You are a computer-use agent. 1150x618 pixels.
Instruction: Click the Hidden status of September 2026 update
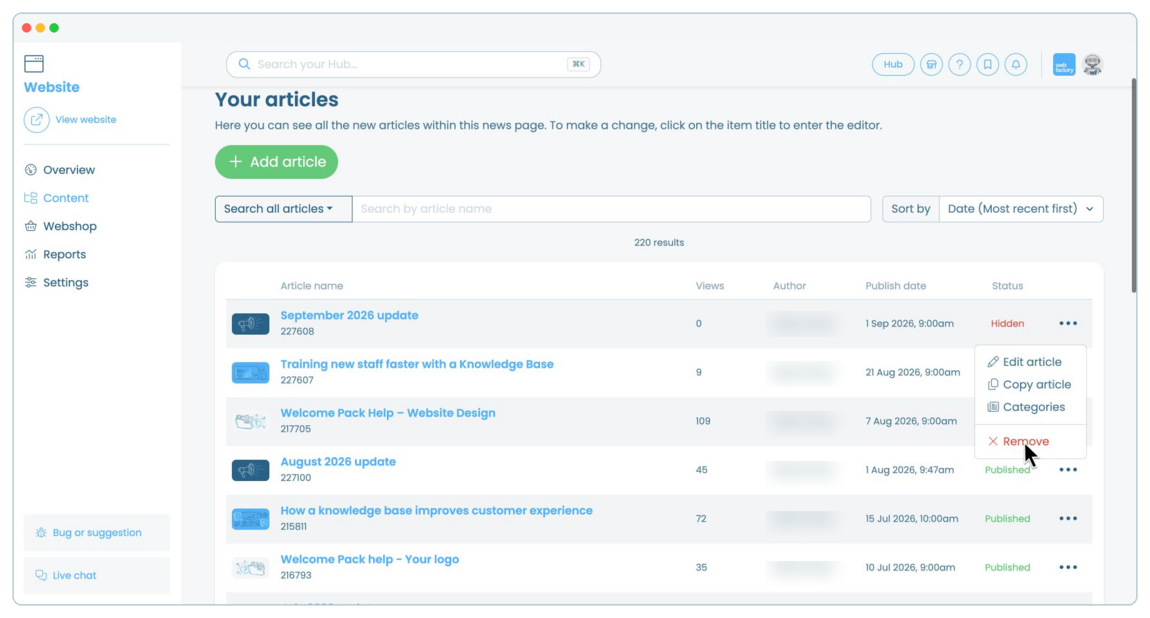(x=1007, y=323)
